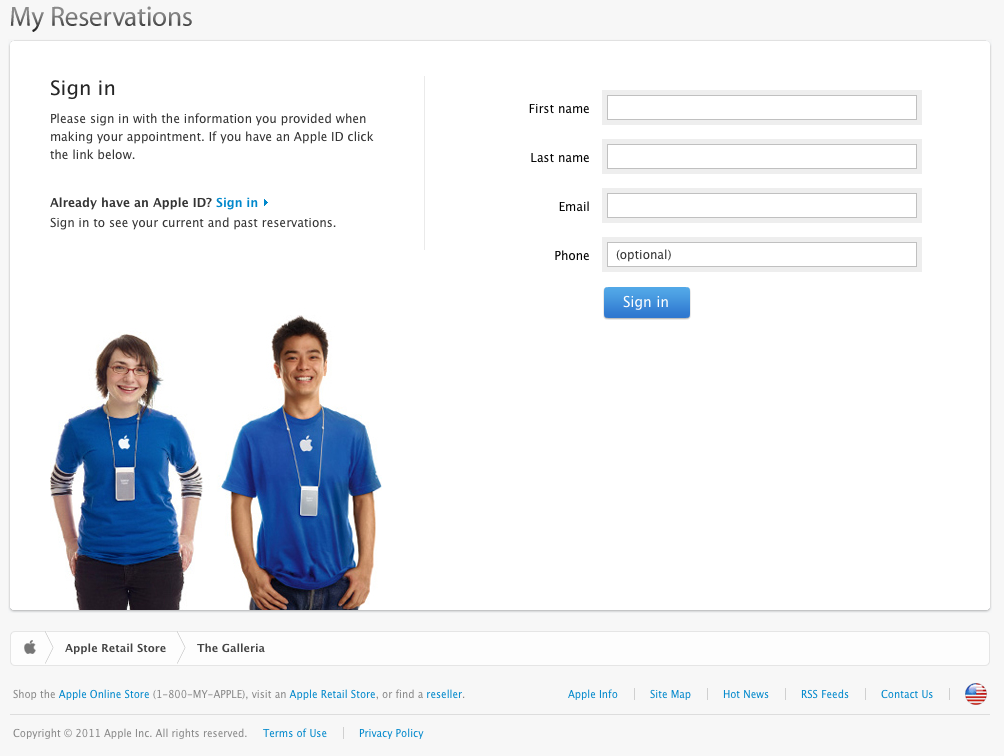This screenshot has height=756, width=1004.
Task: Click the US flag country selector icon
Action: tap(975, 694)
